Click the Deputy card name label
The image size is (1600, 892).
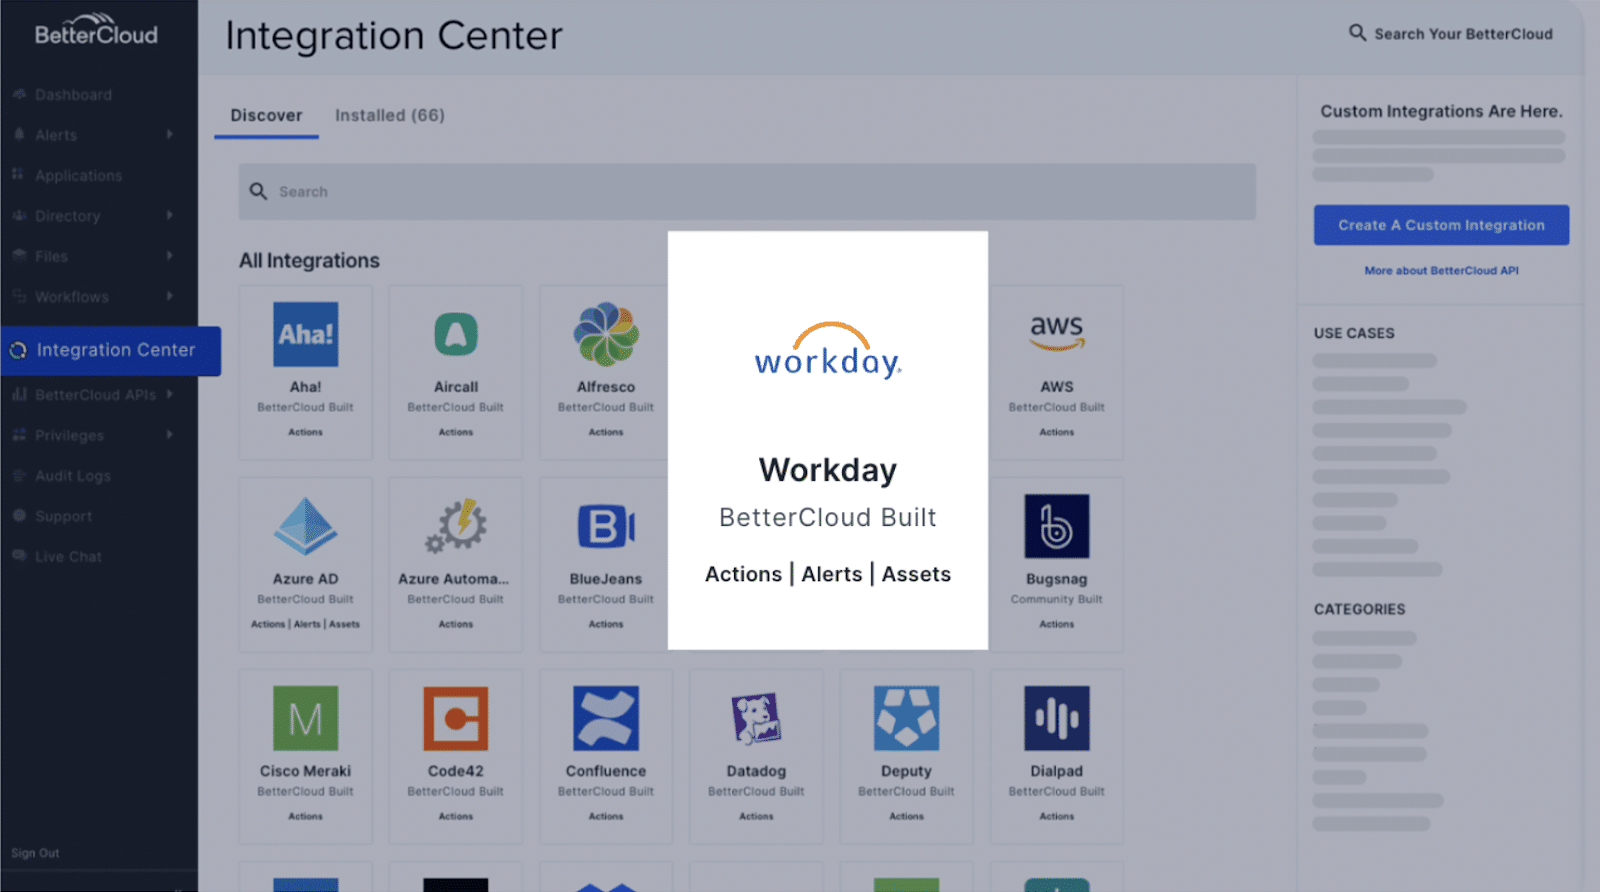pos(906,771)
